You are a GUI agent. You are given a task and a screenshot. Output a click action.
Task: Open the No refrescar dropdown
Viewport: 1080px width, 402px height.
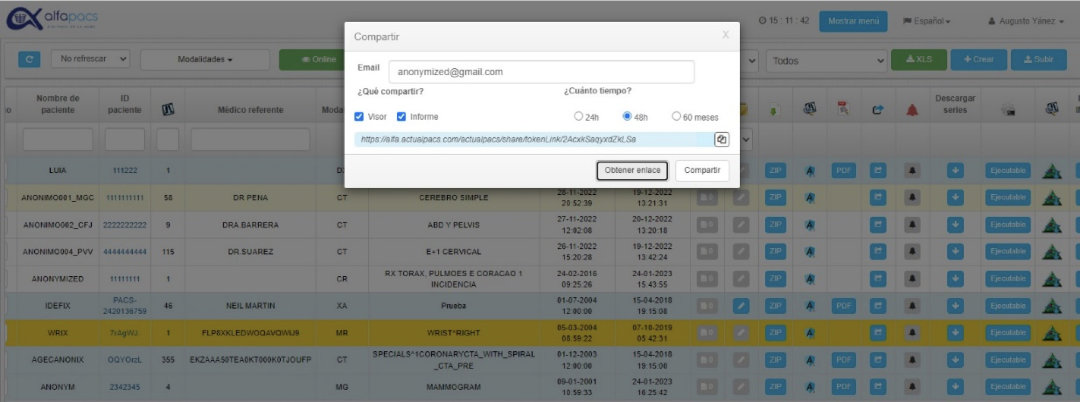[91, 60]
